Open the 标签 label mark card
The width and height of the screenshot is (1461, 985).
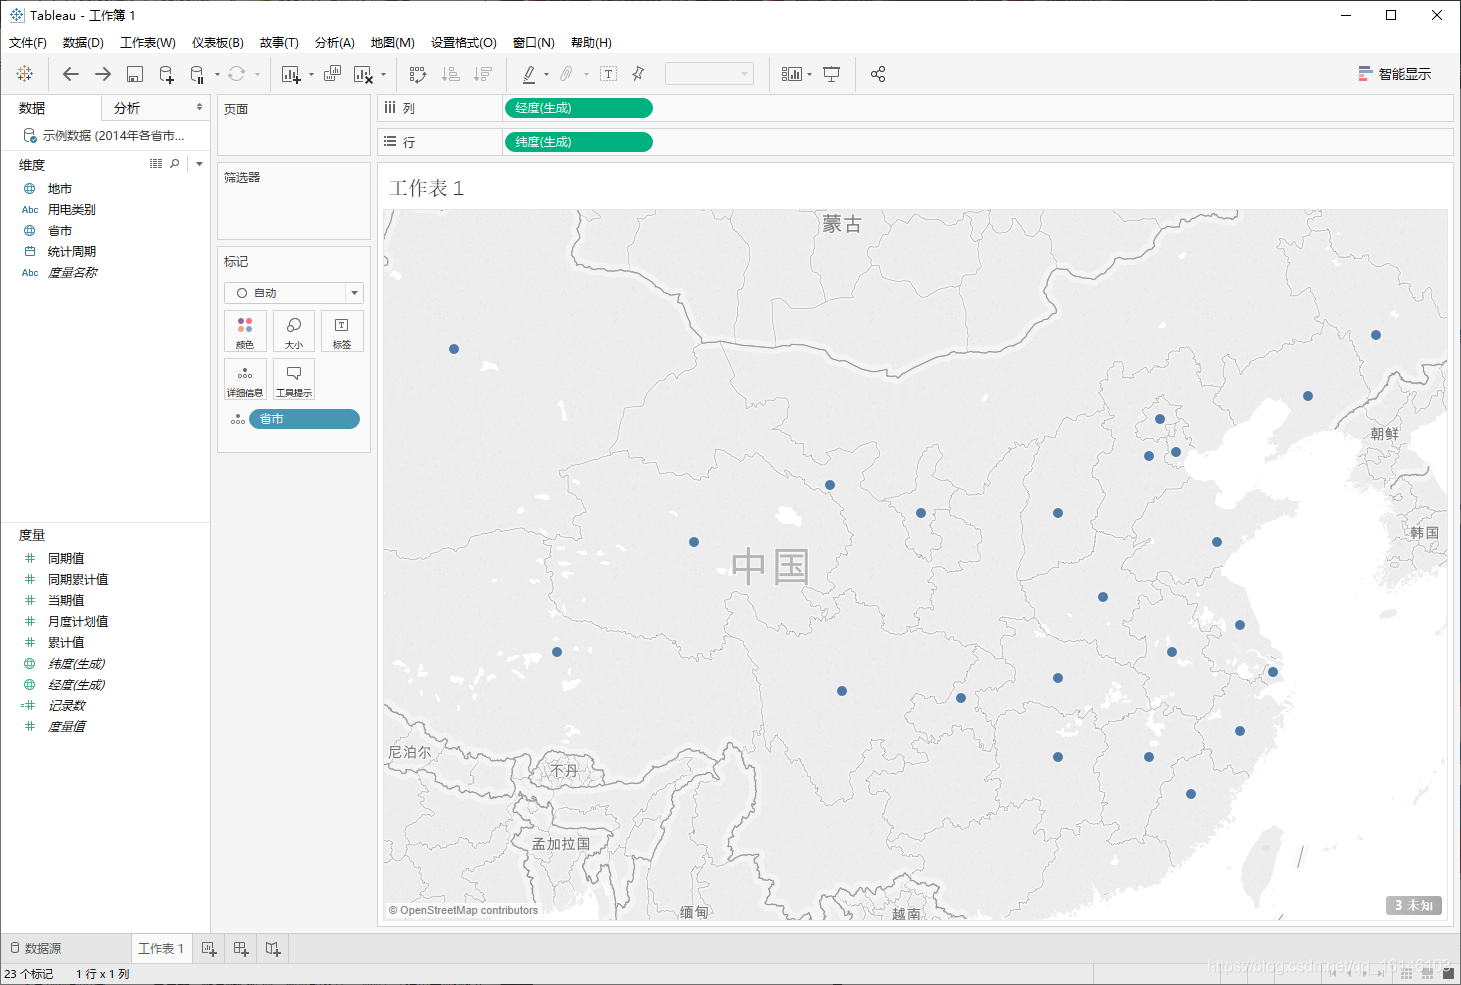[342, 331]
